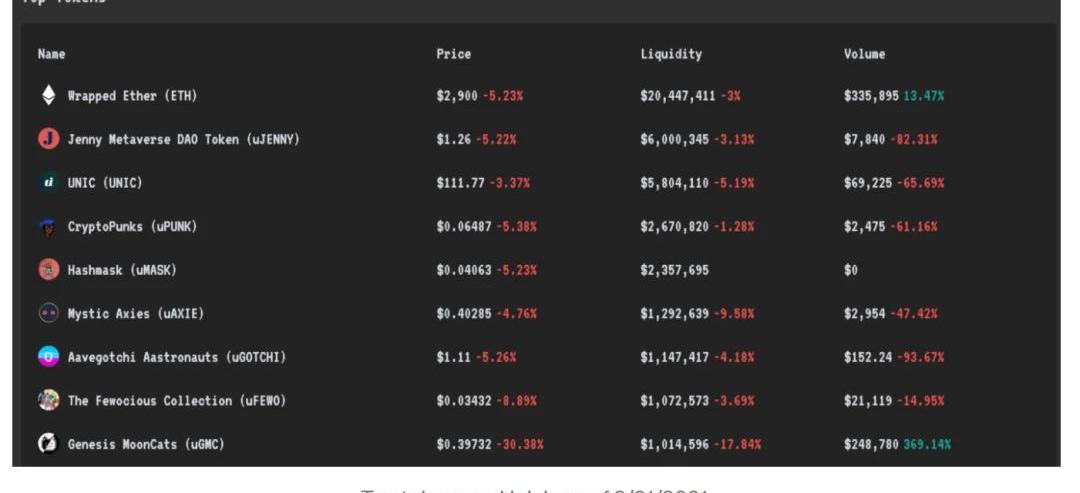This screenshot has height=493, width=1080.
Task: Open the Hashmask (uMASK) token page
Action: [x=122, y=270]
